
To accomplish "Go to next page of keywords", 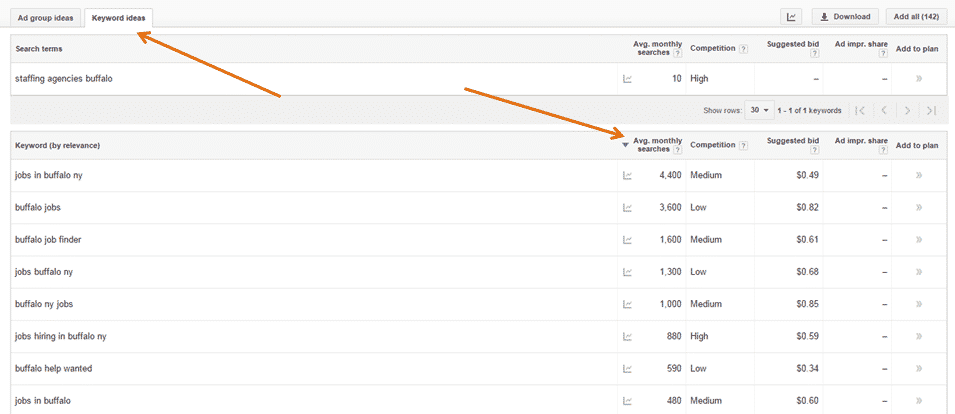I will pos(907,110).
